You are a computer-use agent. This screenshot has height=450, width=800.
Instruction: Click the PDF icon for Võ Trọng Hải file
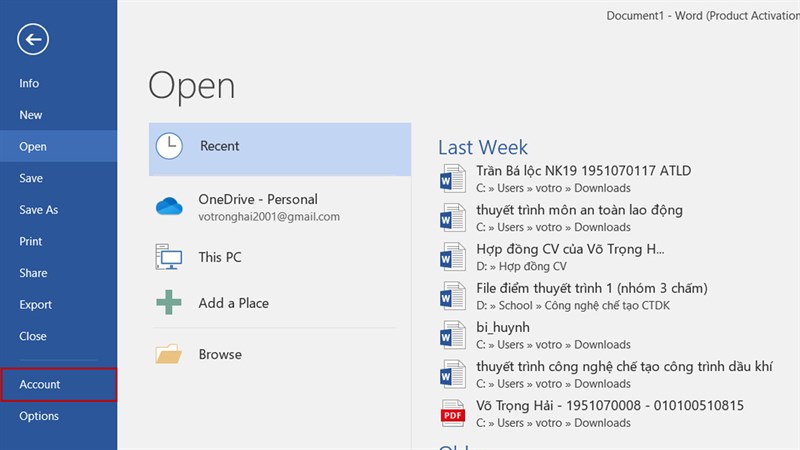point(453,414)
